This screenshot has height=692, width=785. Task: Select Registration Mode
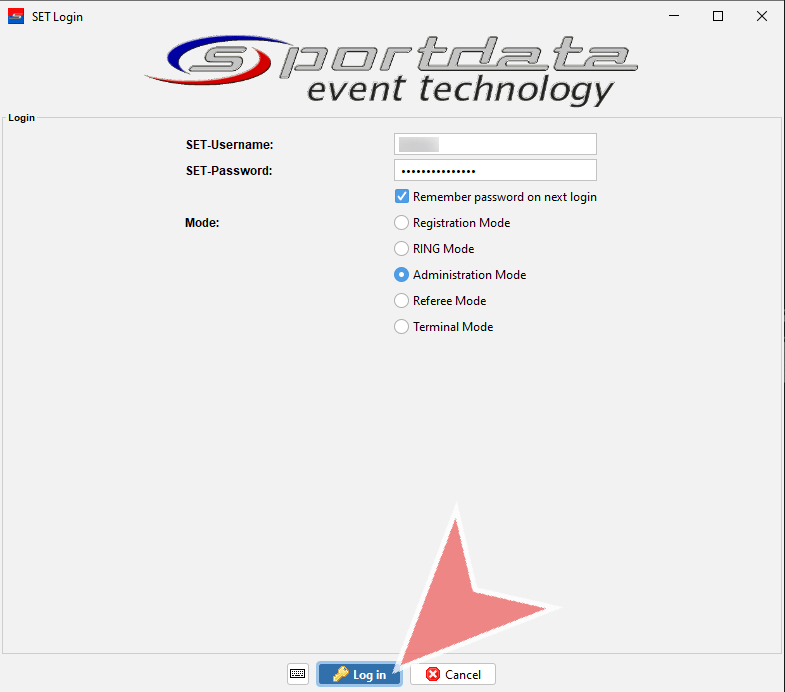click(402, 223)
